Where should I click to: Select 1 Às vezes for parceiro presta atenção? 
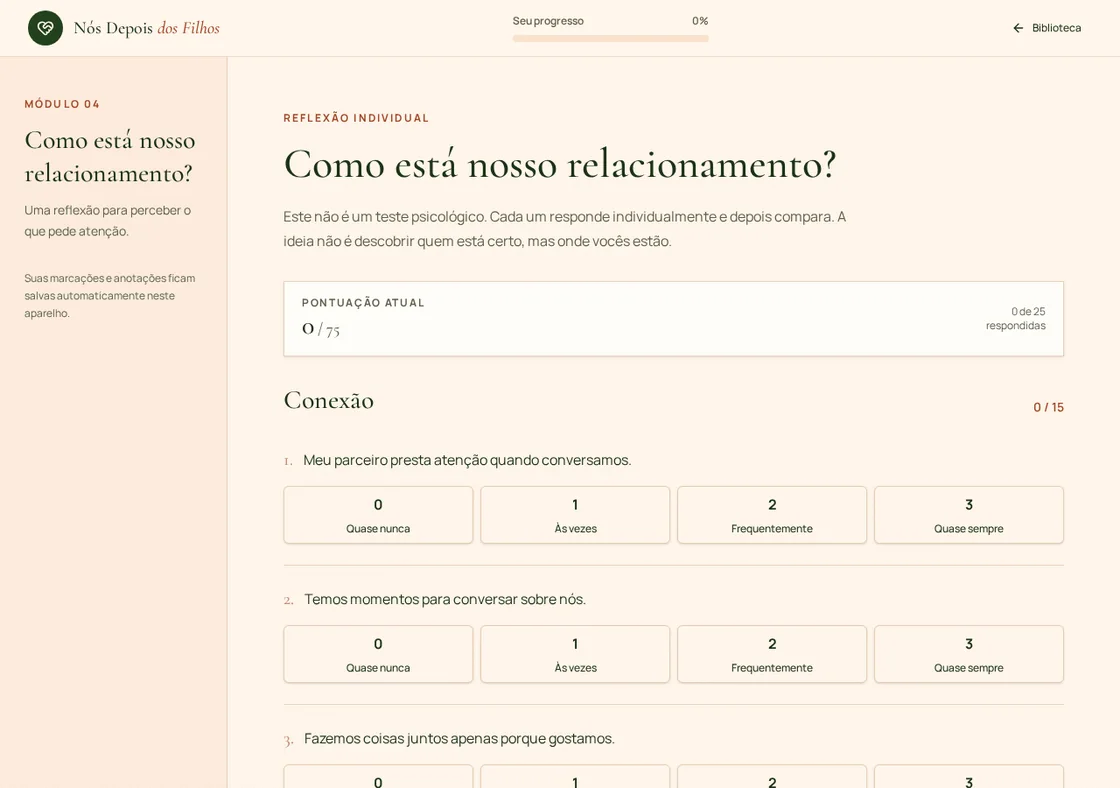(575, 515)
